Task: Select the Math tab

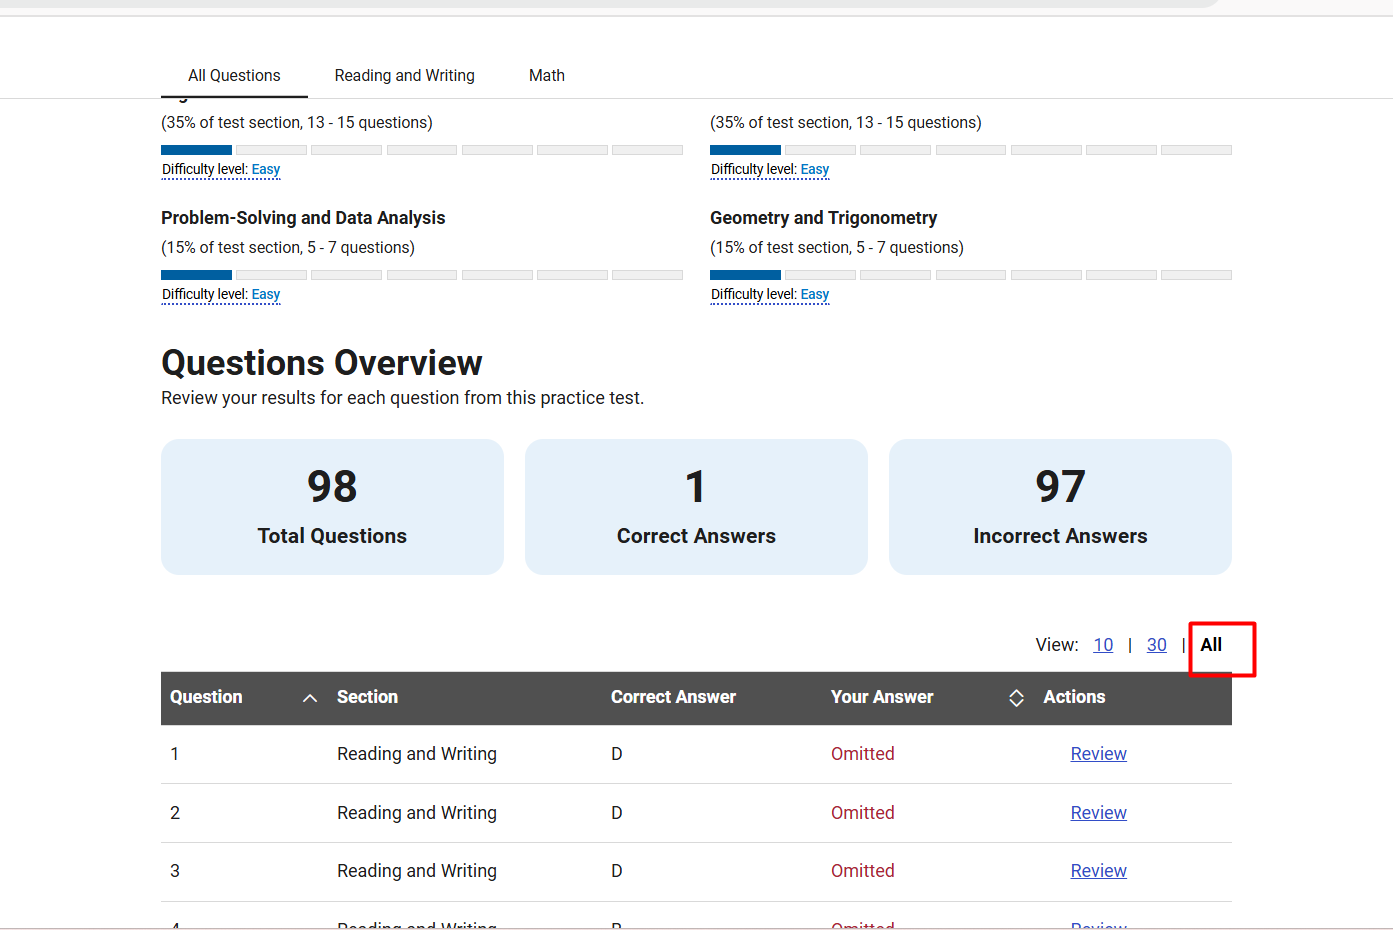Action: tap(546, 76)
